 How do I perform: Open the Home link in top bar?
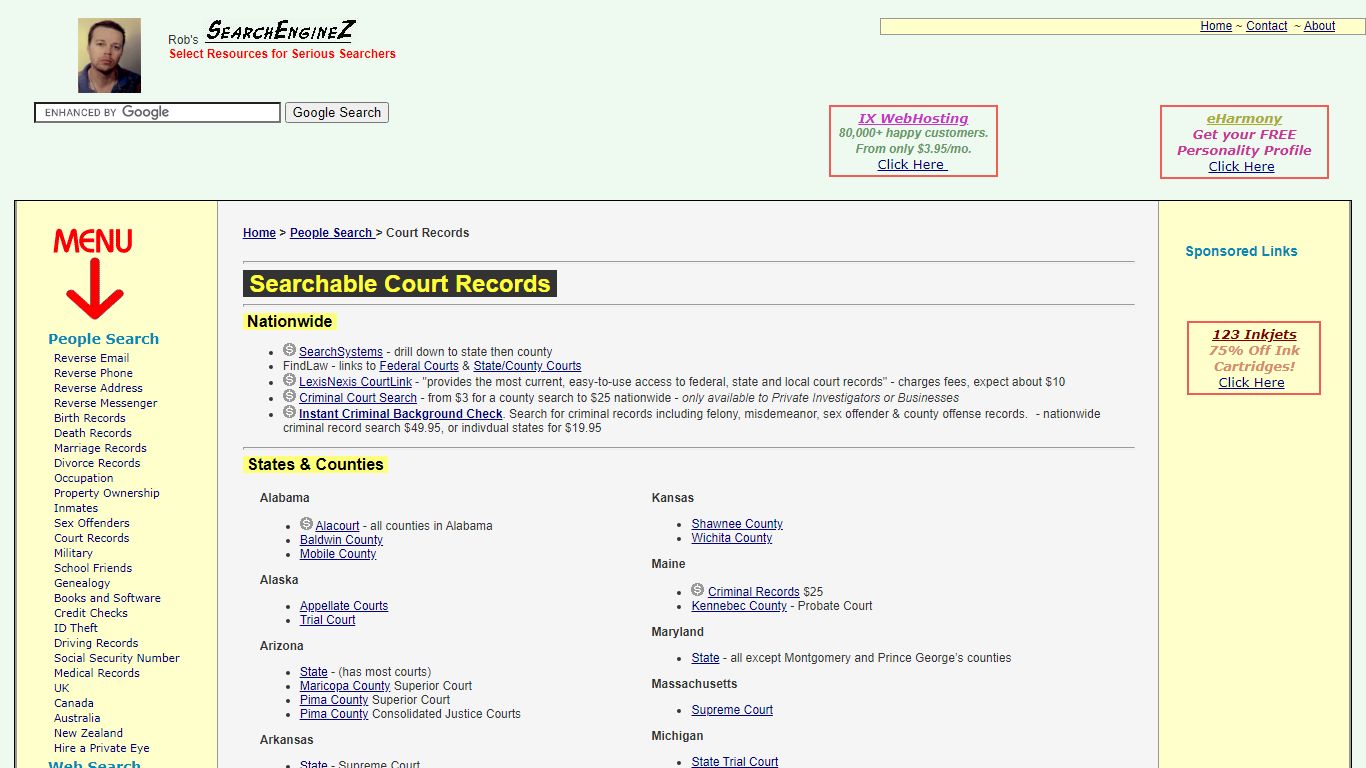[x=1216, y=26]
